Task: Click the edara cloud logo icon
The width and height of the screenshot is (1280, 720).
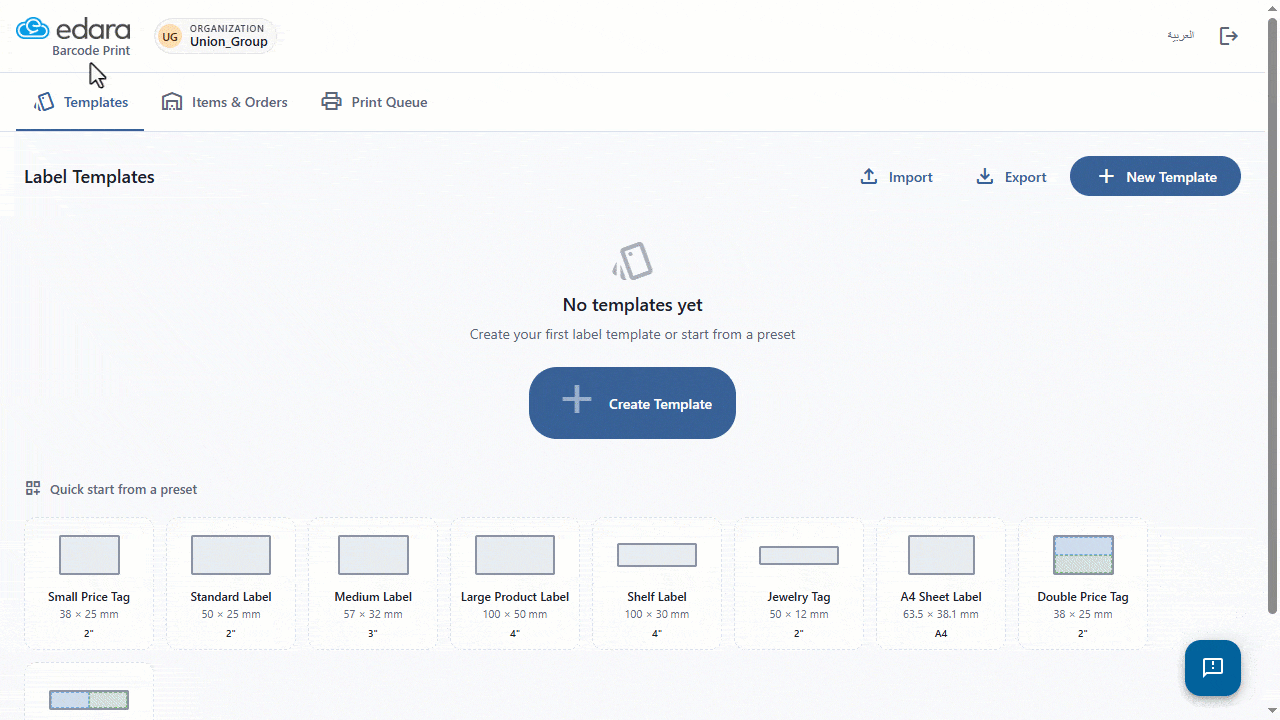Action: [33, 28]
